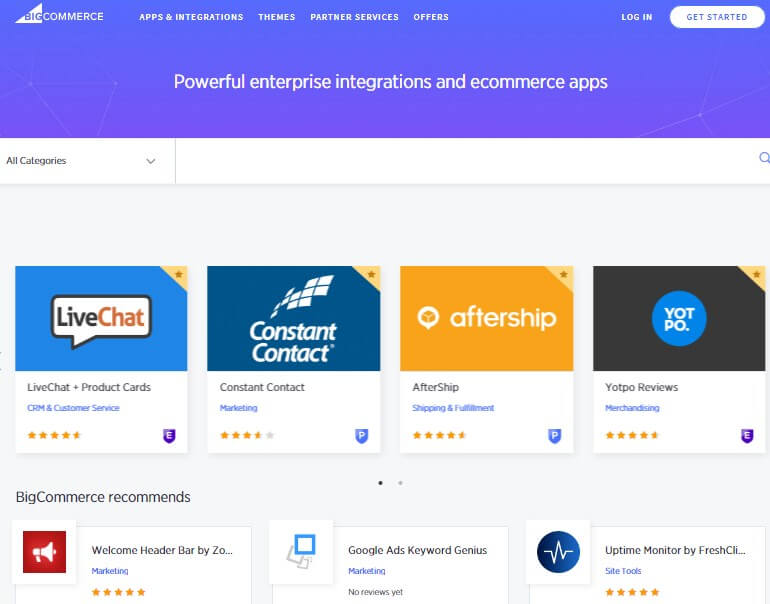Image resolution: width=770 pixels, height=604 pixels.
Task: Click Yotpo Reviews' star rating
Action: 632,435
